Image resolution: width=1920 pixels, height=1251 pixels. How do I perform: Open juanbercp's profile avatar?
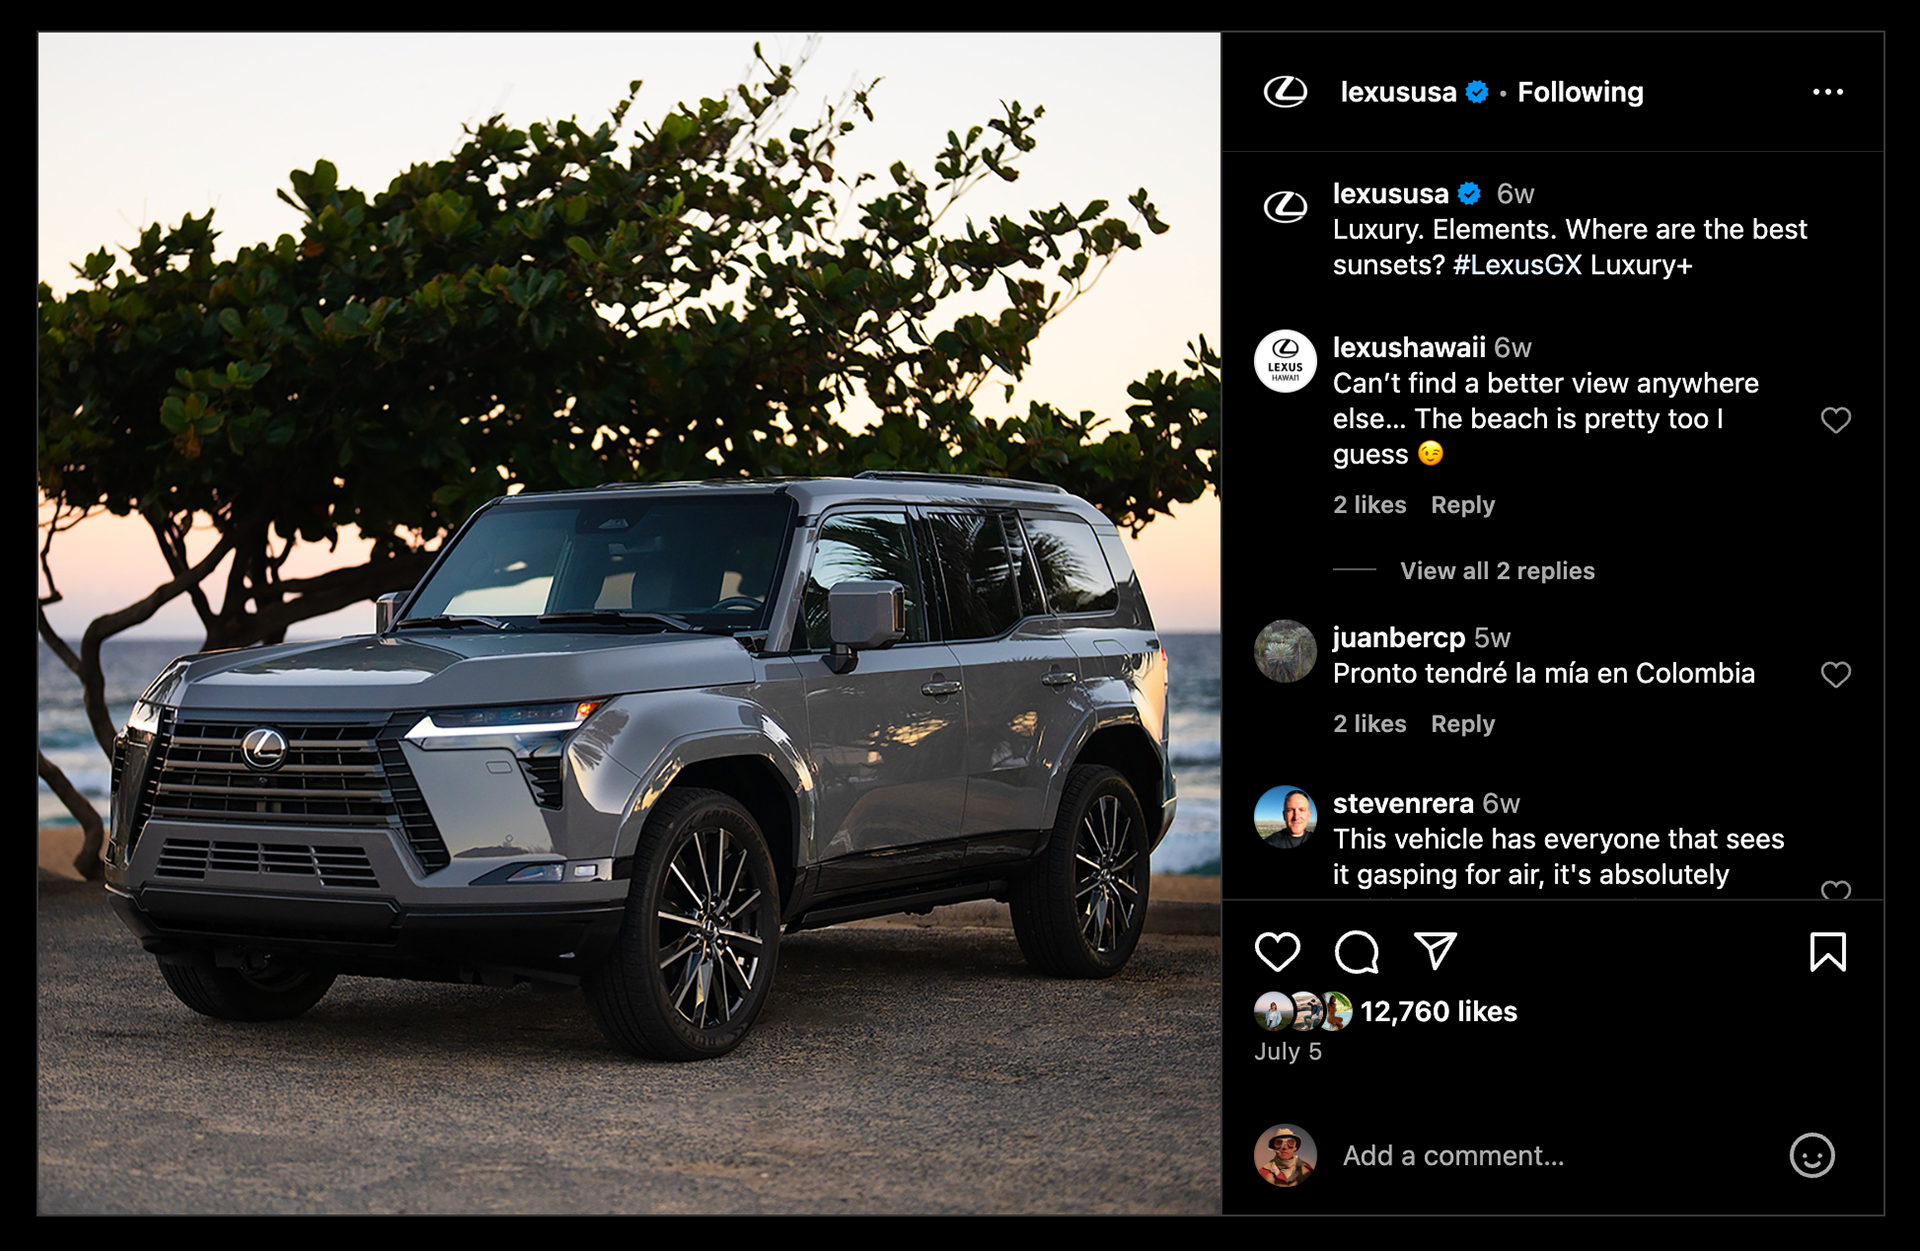(1285, 651)
